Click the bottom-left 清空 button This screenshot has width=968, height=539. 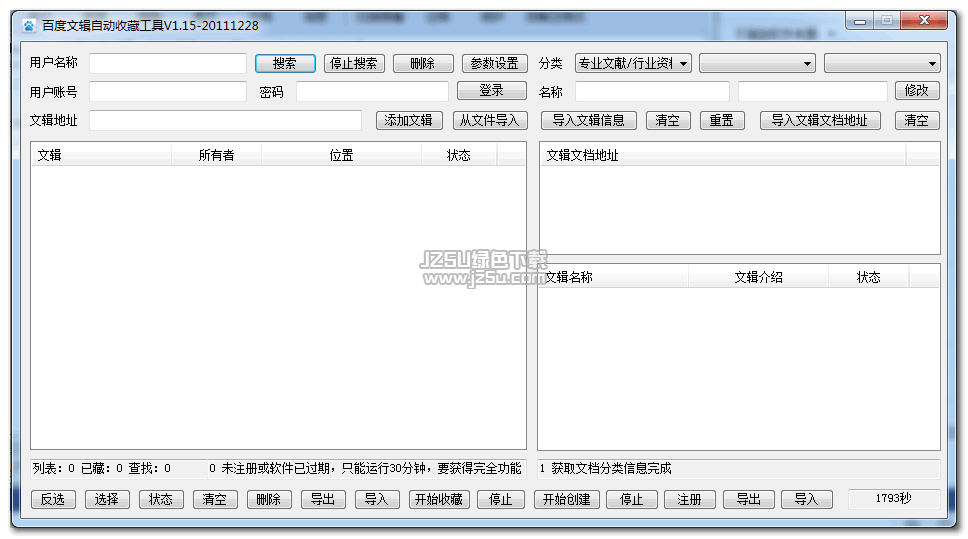tap(215, 499)
